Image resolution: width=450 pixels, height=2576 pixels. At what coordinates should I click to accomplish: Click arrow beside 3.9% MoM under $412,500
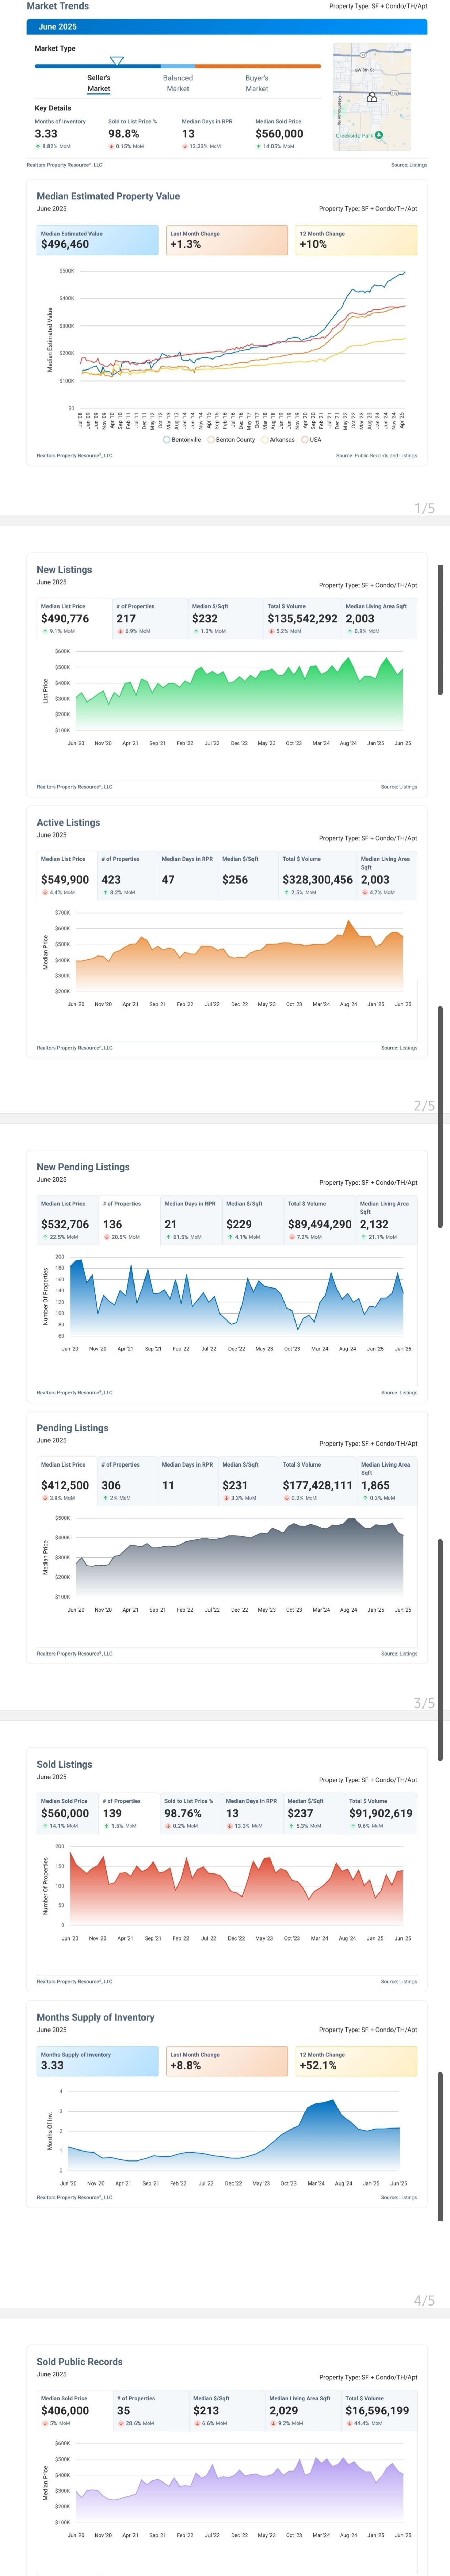tap(44, 1498)
